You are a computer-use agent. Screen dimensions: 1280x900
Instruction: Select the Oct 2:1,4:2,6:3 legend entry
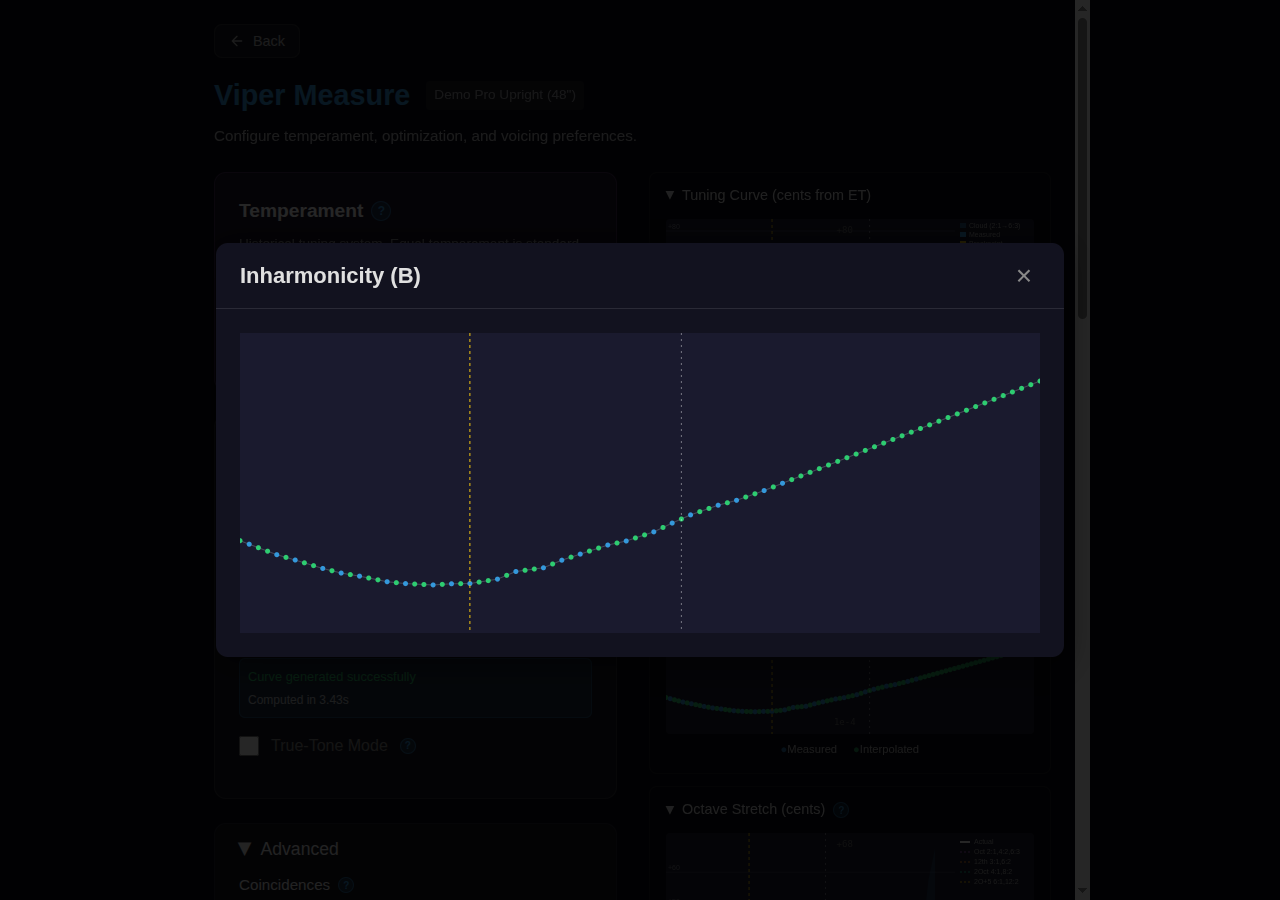click(x=997, y=852)
